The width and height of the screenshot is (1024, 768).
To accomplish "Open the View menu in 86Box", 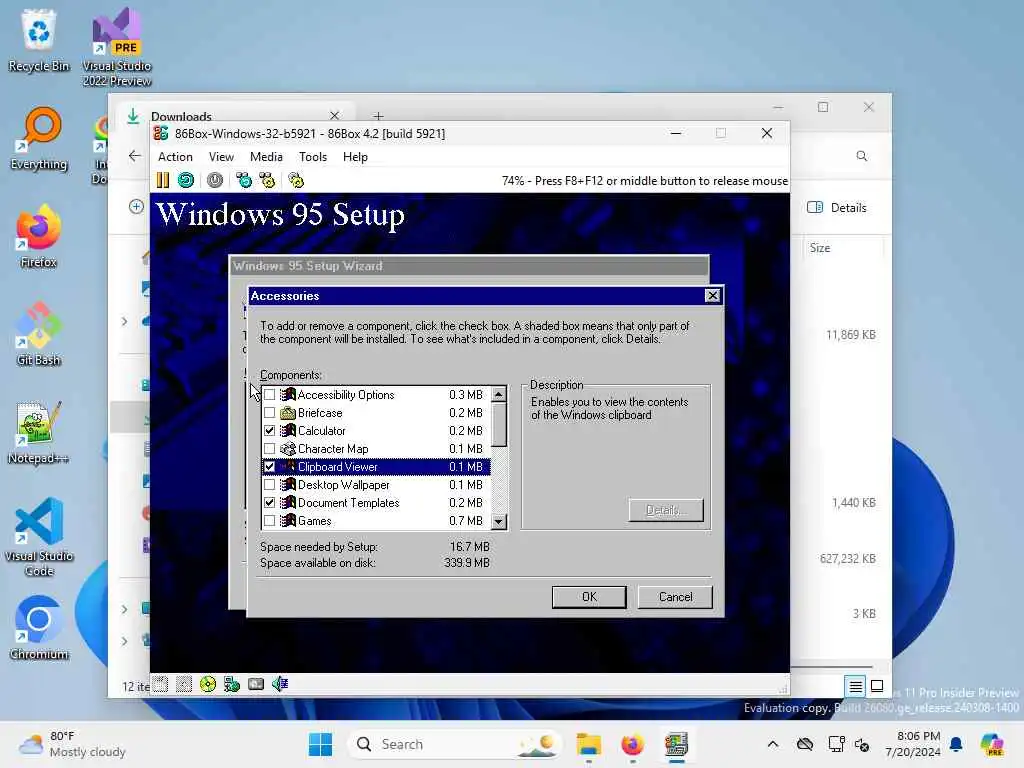I will [x=221, y=157].
